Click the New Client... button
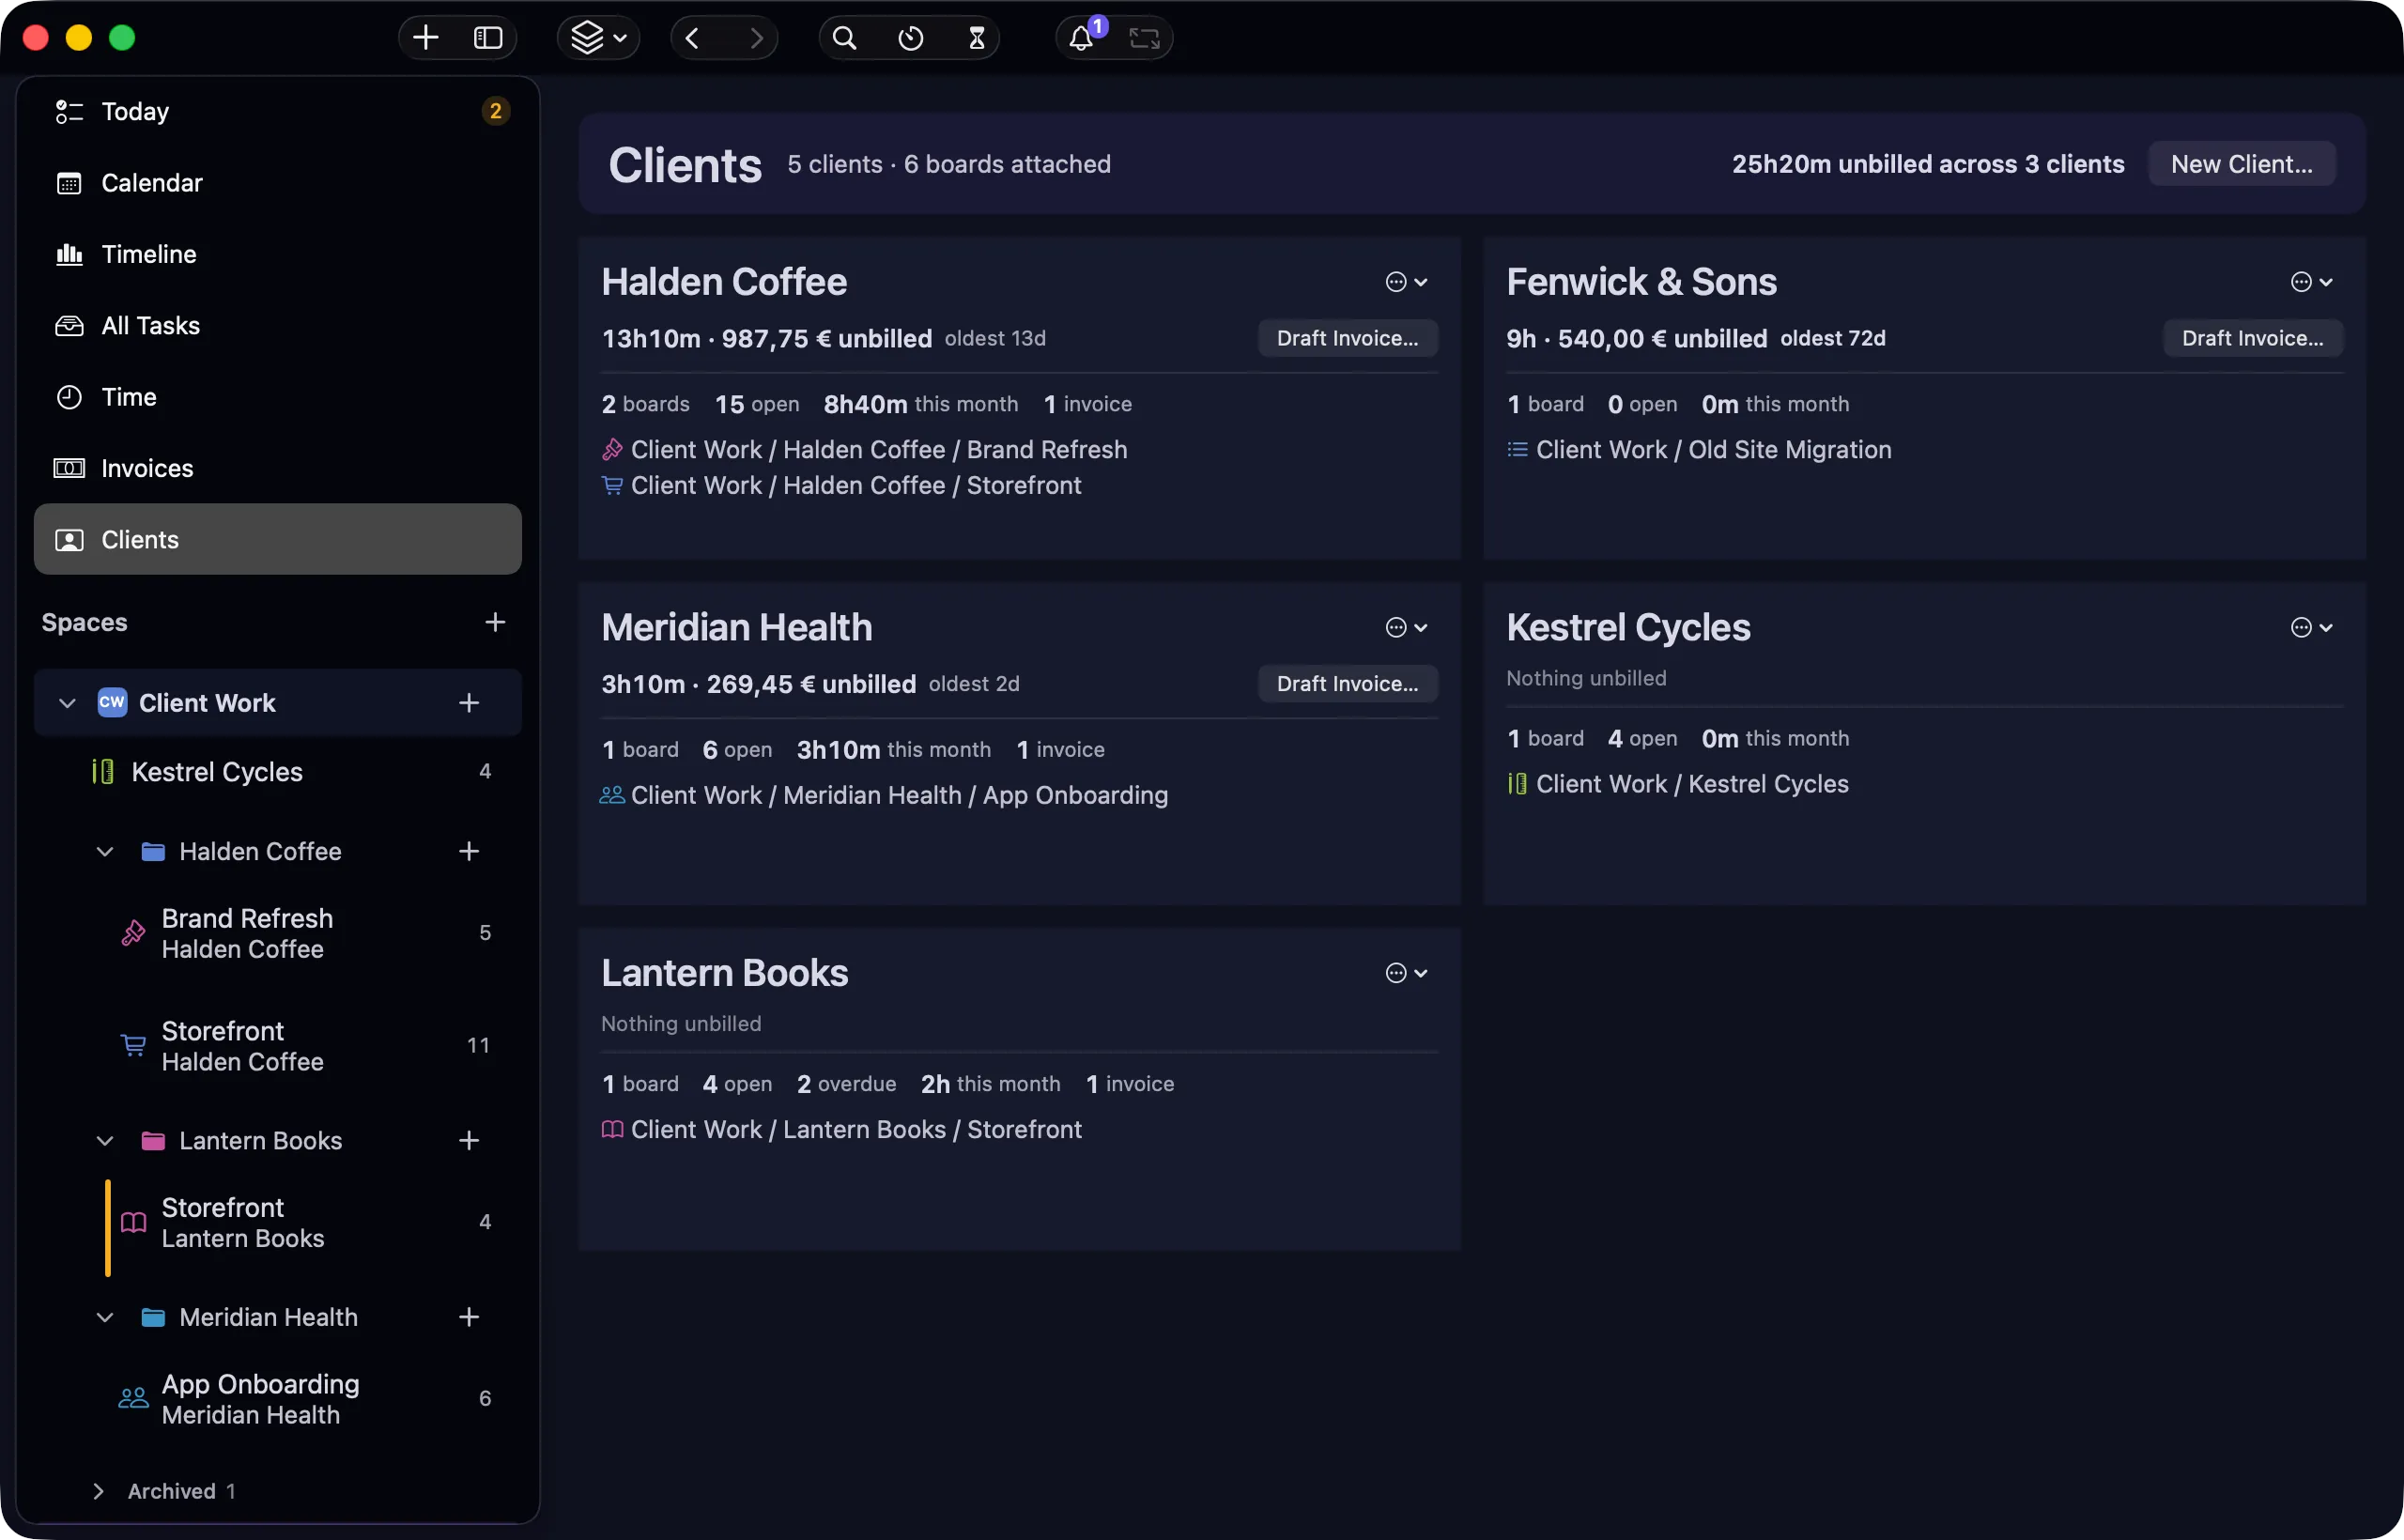 (2241, 164)
